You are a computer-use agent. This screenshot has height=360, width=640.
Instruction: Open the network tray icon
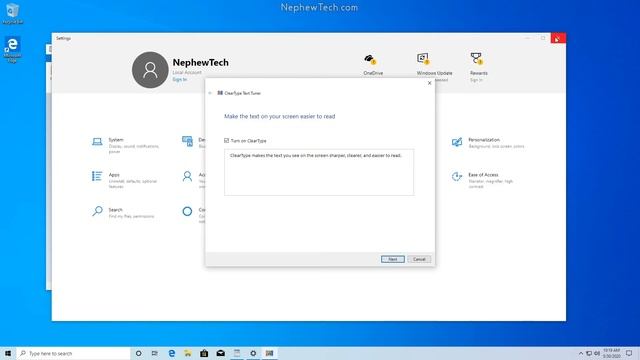[589, 353]
